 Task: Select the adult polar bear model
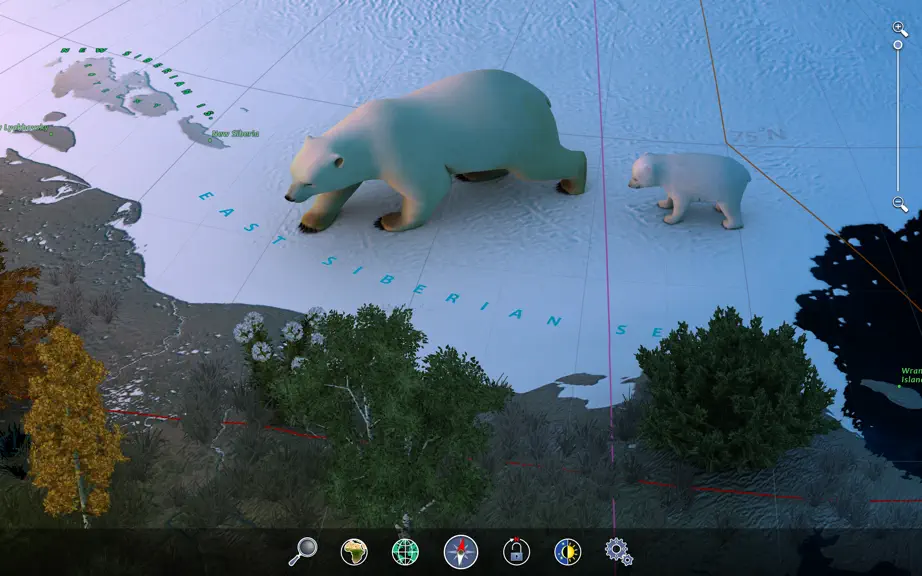[x=436, y=149]
